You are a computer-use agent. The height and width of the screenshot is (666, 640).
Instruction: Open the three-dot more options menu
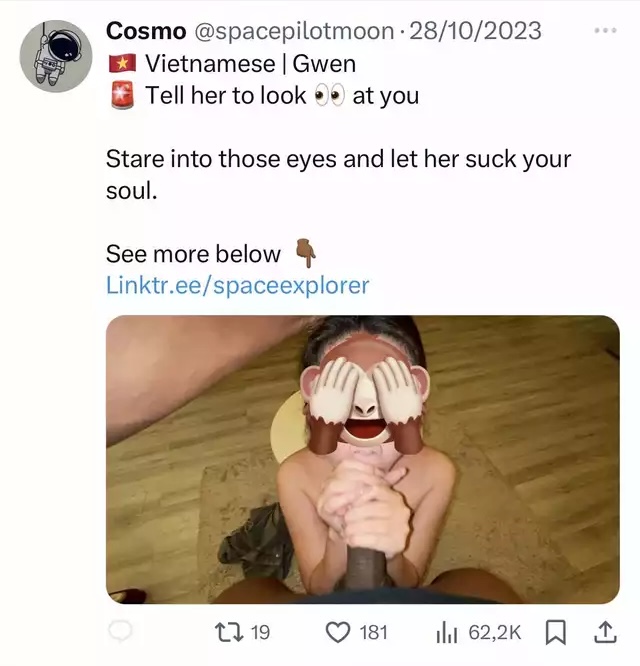pos(605,30)
